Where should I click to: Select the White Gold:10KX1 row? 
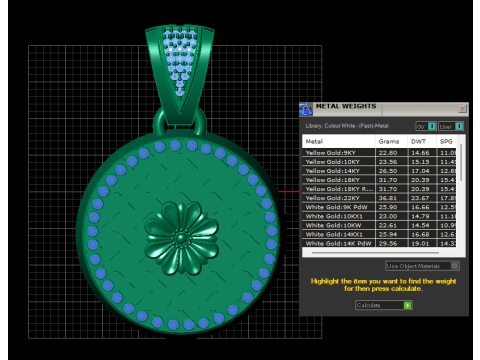pyautogui.click(x=379, y=216)
